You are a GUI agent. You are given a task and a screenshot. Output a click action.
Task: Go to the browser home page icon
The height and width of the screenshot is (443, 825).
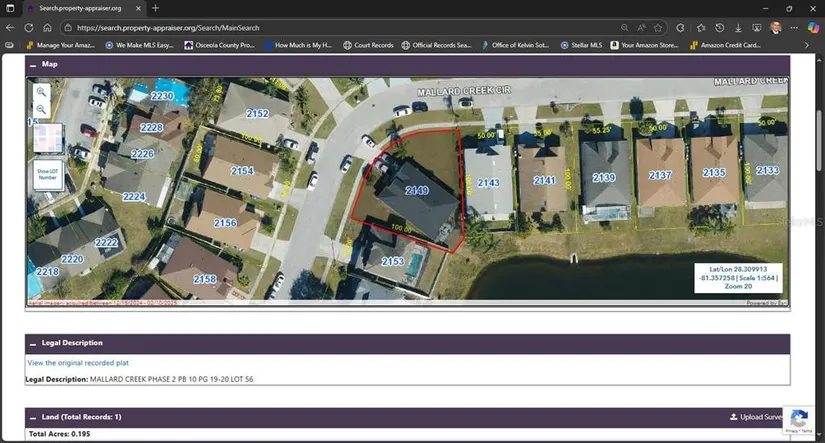[x=47, y=28]
